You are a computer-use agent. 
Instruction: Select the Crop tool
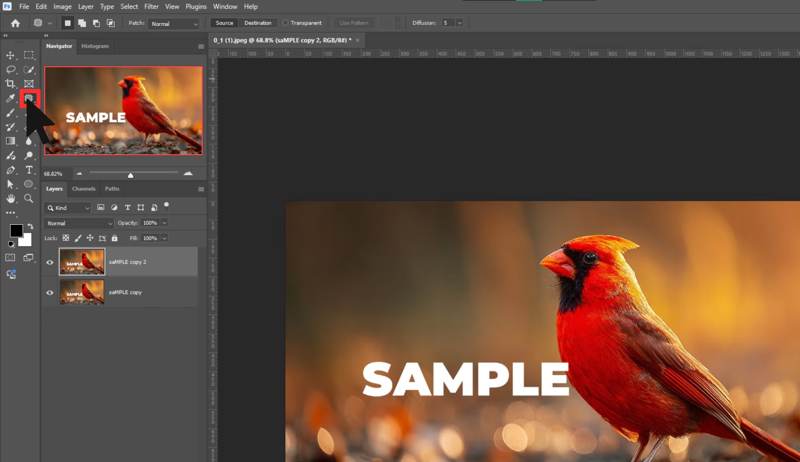point(11,84)
